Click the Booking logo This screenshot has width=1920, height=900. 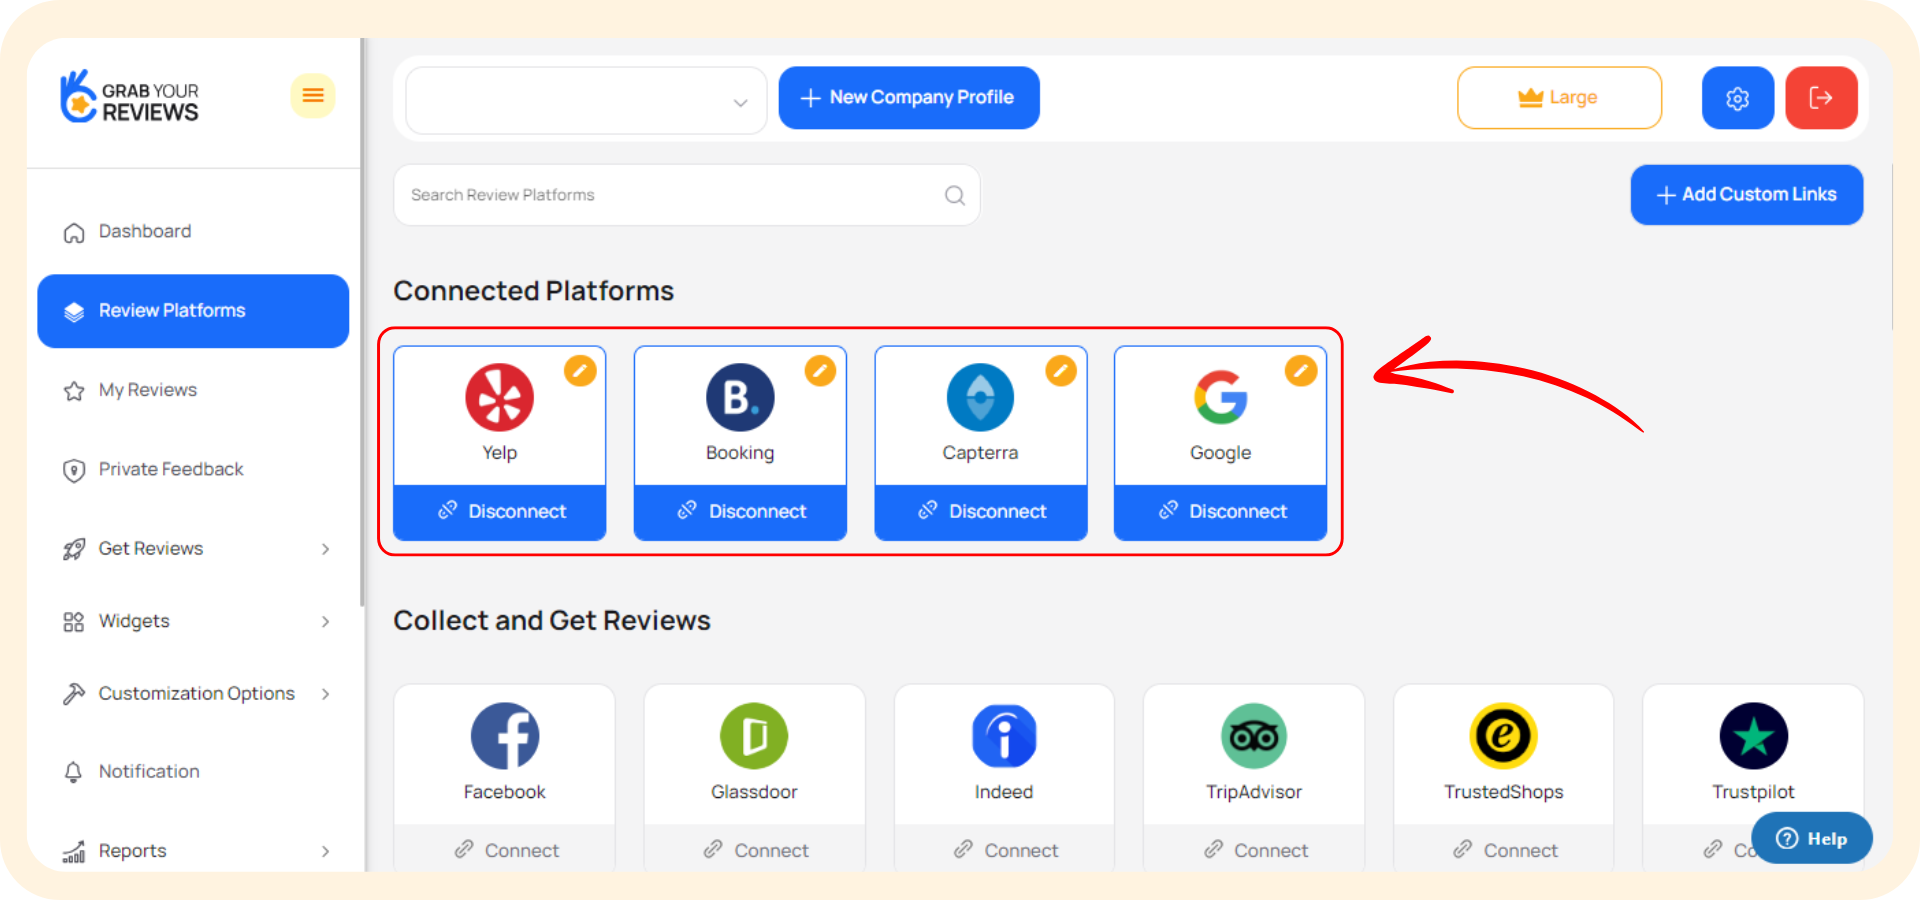point(740,397)
